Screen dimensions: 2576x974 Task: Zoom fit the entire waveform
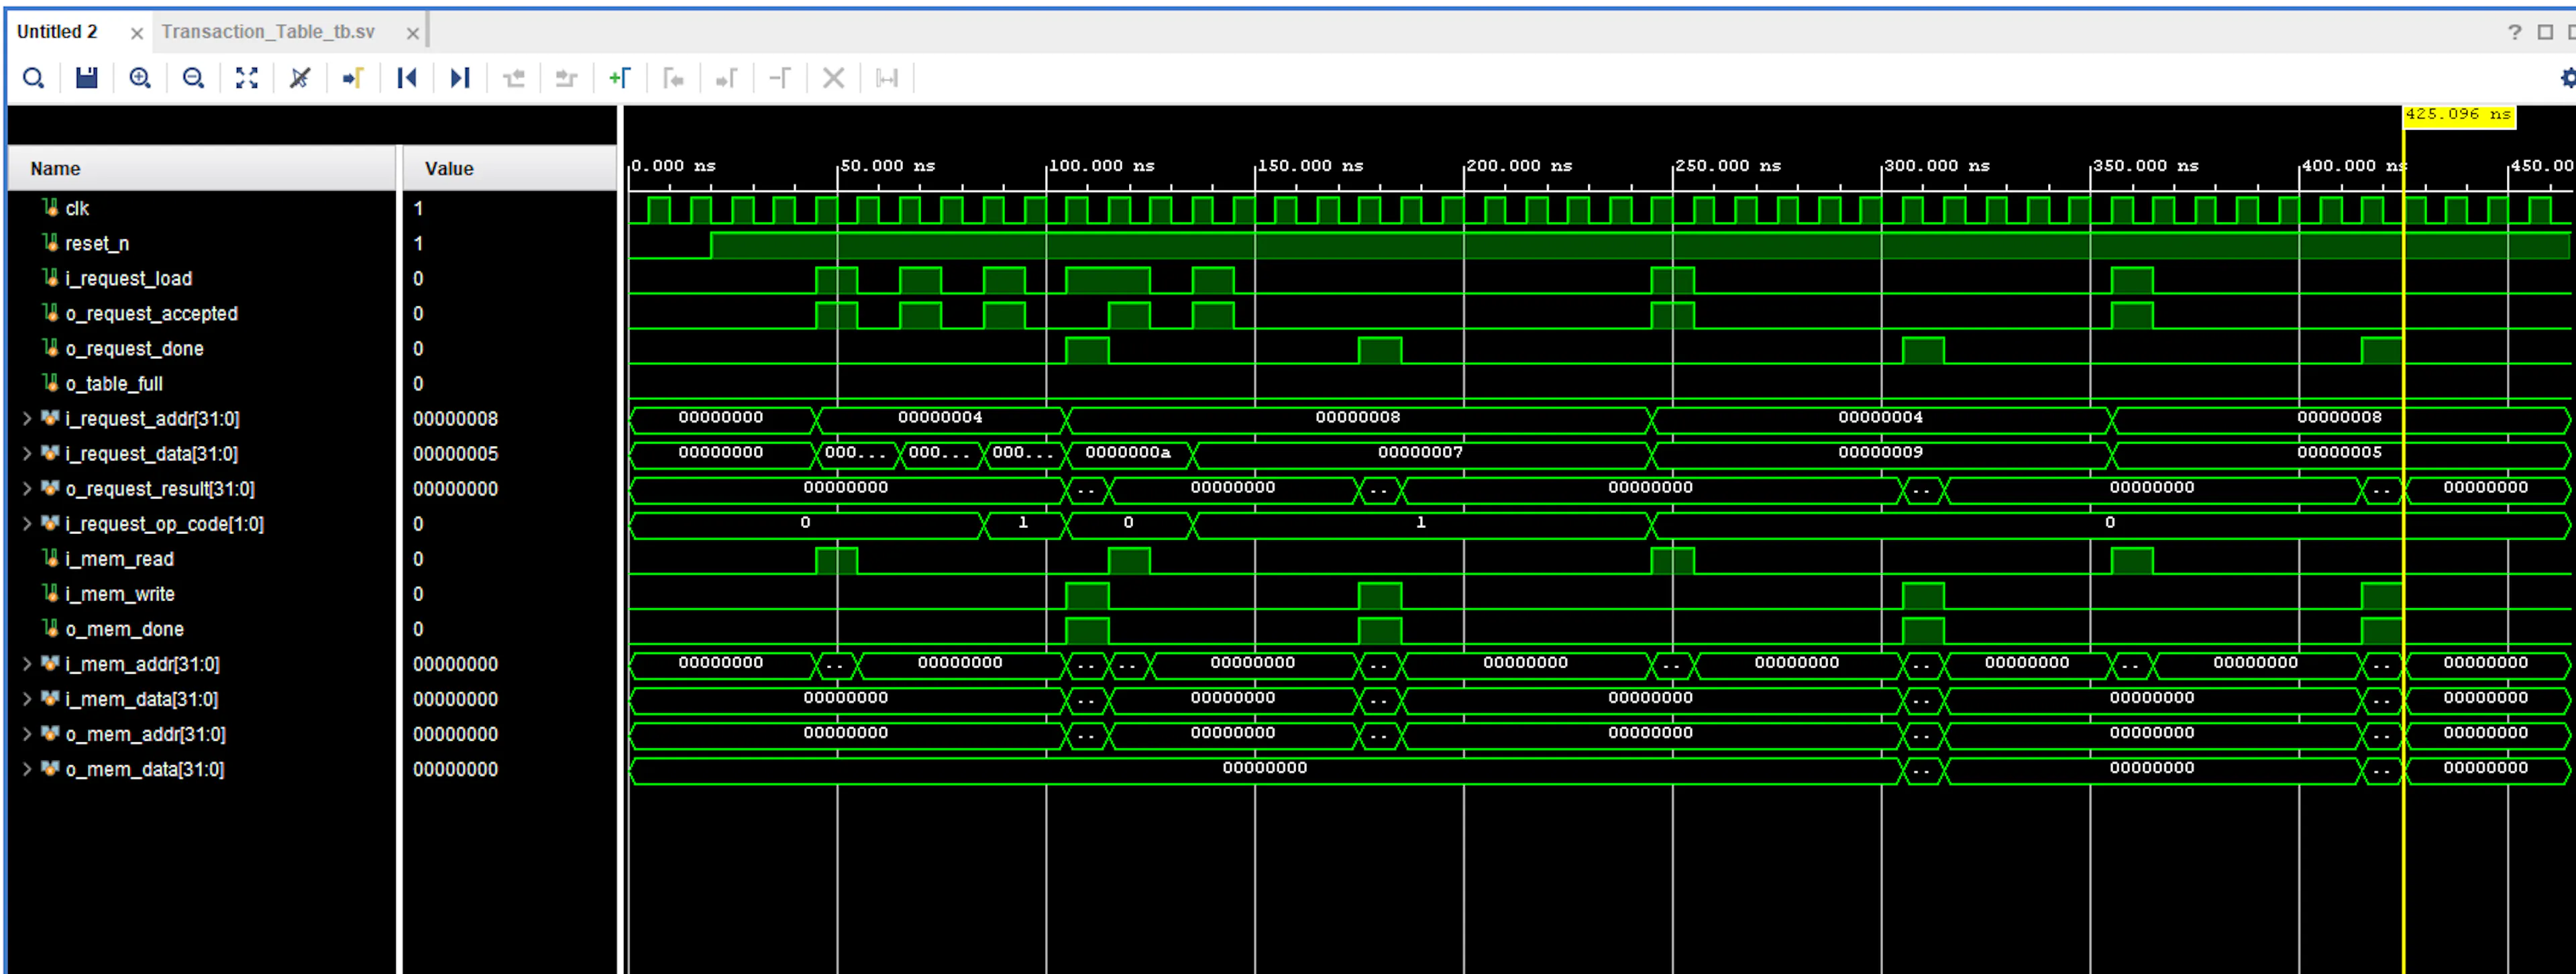(x=246, y=78)
